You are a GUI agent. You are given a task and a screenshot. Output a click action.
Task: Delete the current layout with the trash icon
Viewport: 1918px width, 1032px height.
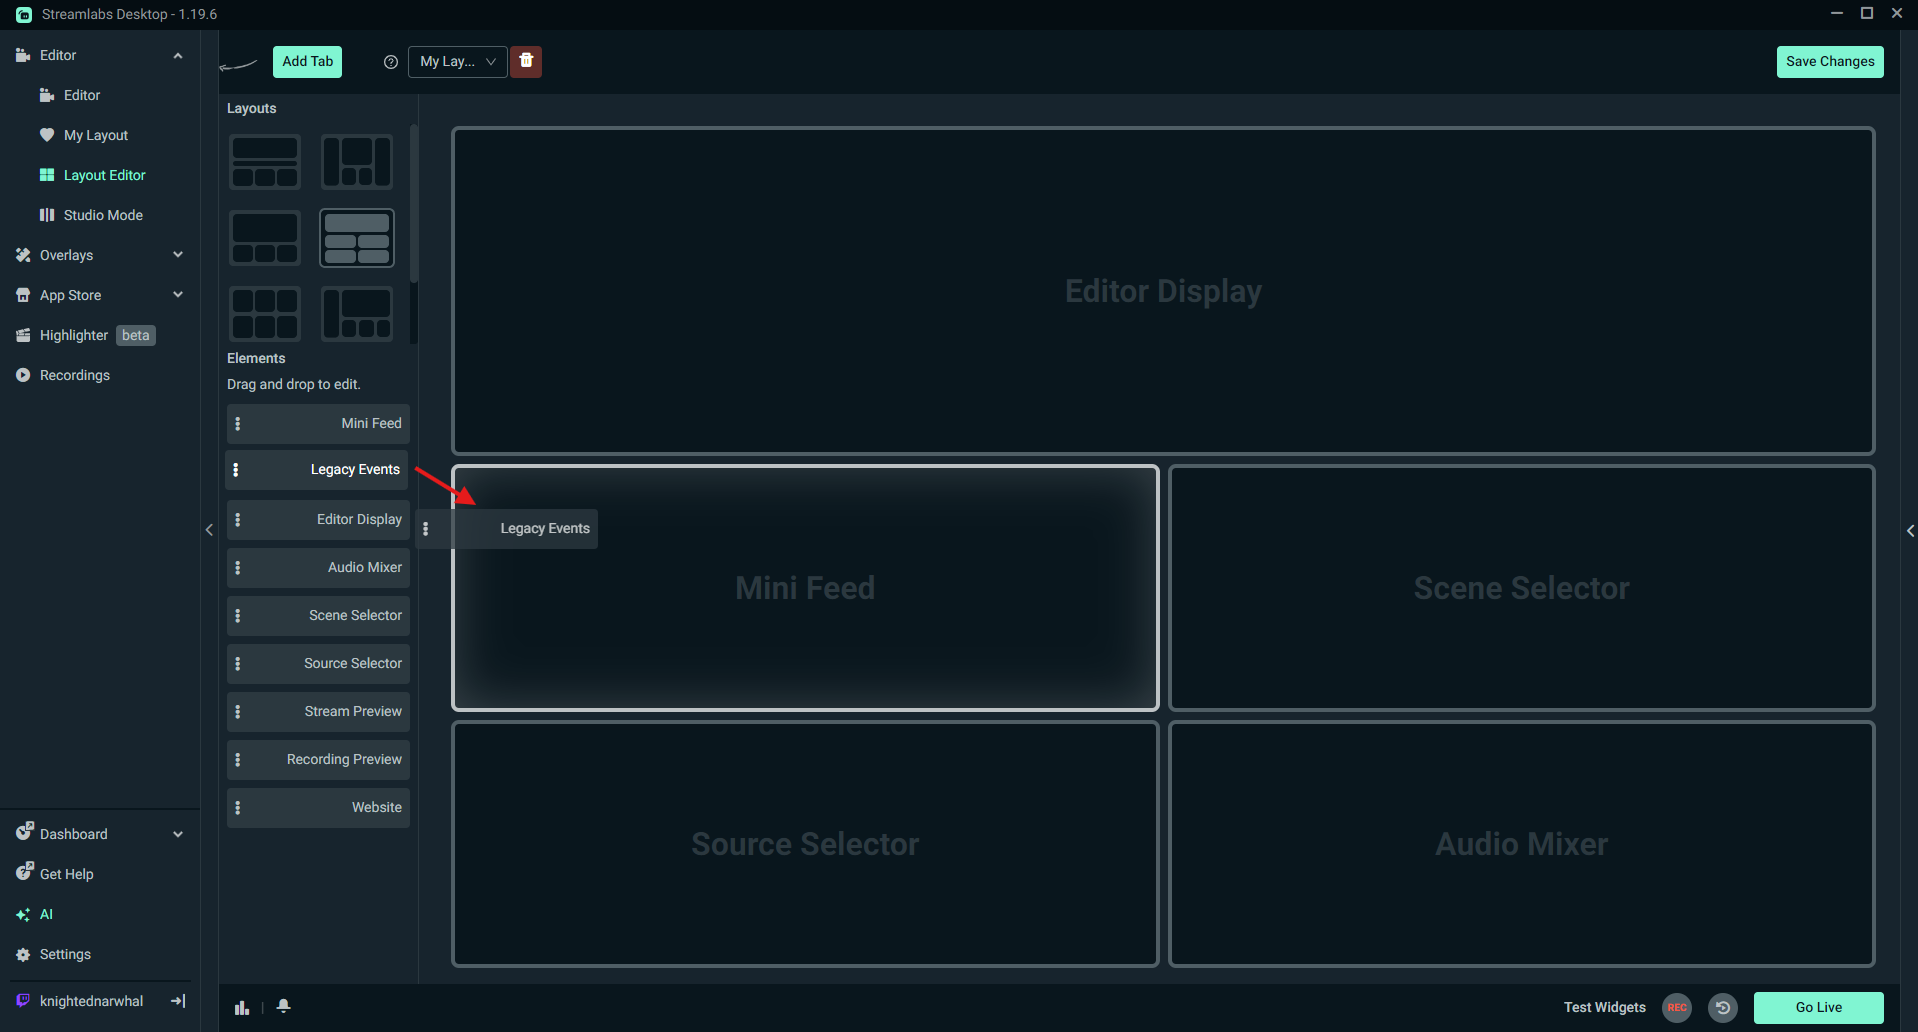pyautogui.click(x=526, y=61)
